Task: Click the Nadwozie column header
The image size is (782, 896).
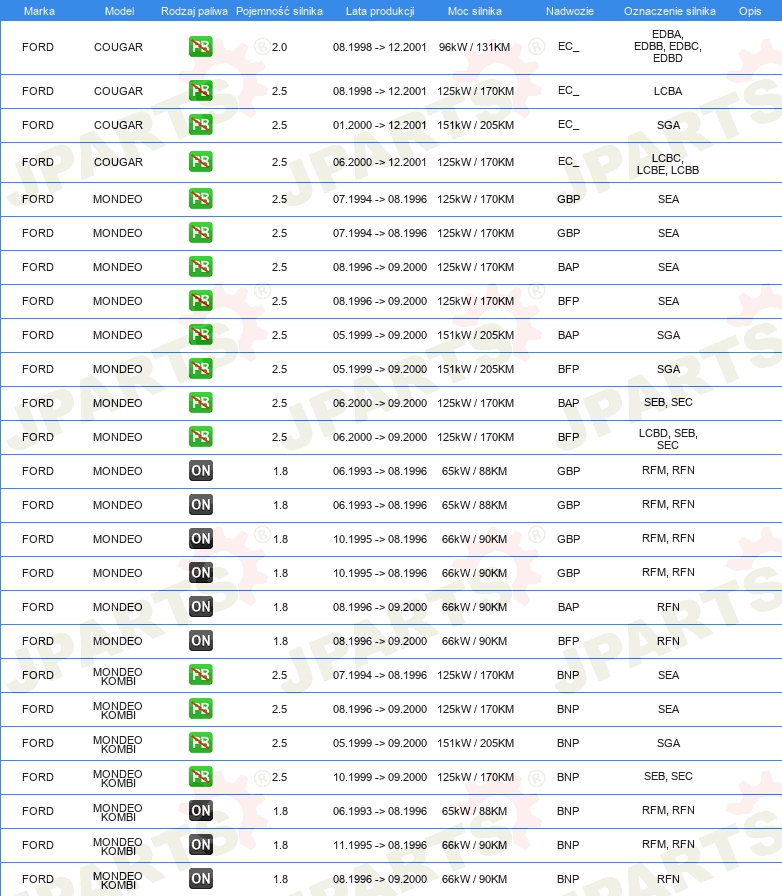Action: point(569,11)
